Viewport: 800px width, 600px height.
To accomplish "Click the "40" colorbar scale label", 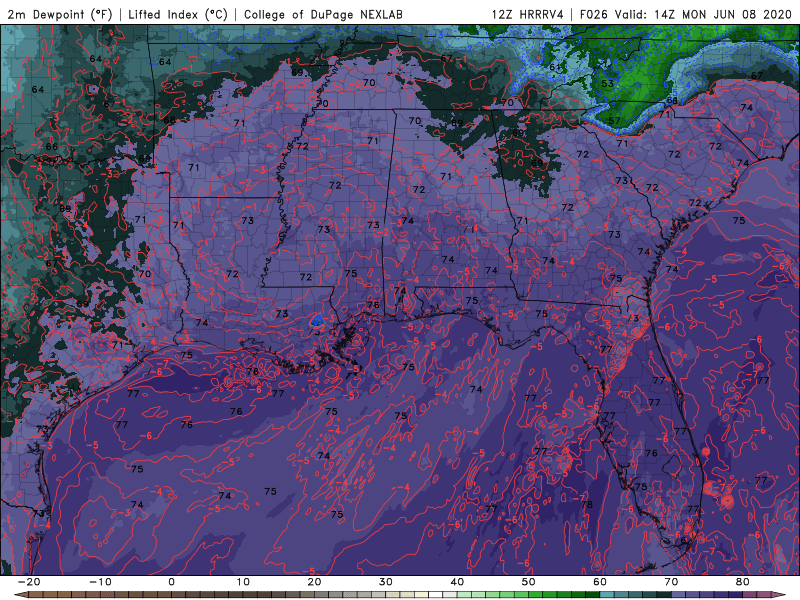I will [x=457, y=582].
